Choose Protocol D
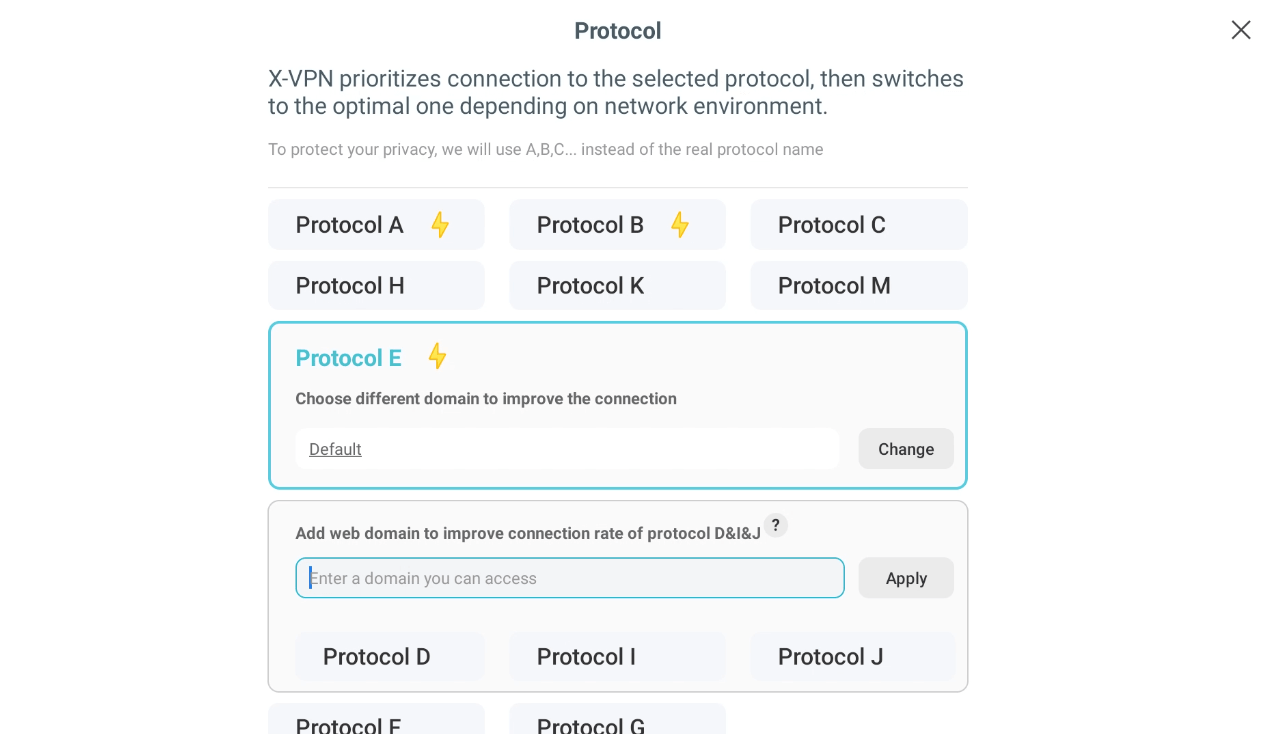1272x734 pixels. (389, 657)
